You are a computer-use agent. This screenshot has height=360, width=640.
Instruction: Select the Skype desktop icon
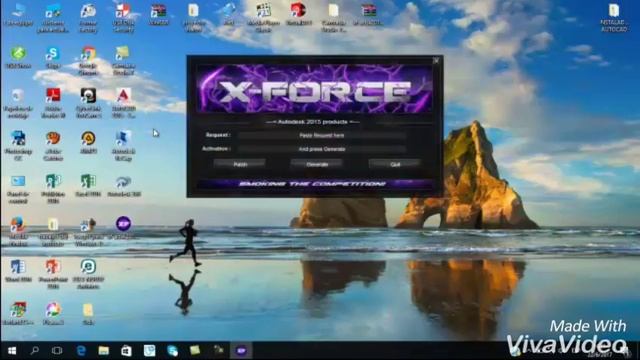(x=53, y=58)
